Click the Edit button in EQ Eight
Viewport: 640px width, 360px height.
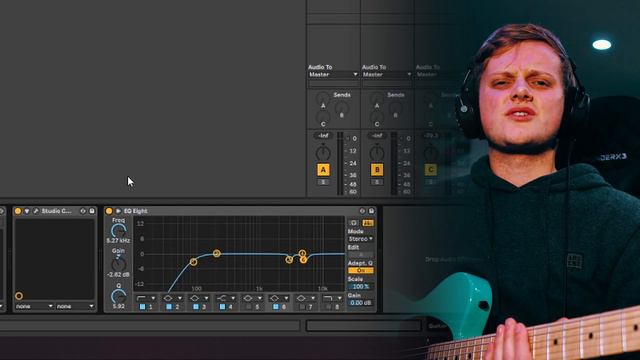pyautogui.click(x=361, y=255)
